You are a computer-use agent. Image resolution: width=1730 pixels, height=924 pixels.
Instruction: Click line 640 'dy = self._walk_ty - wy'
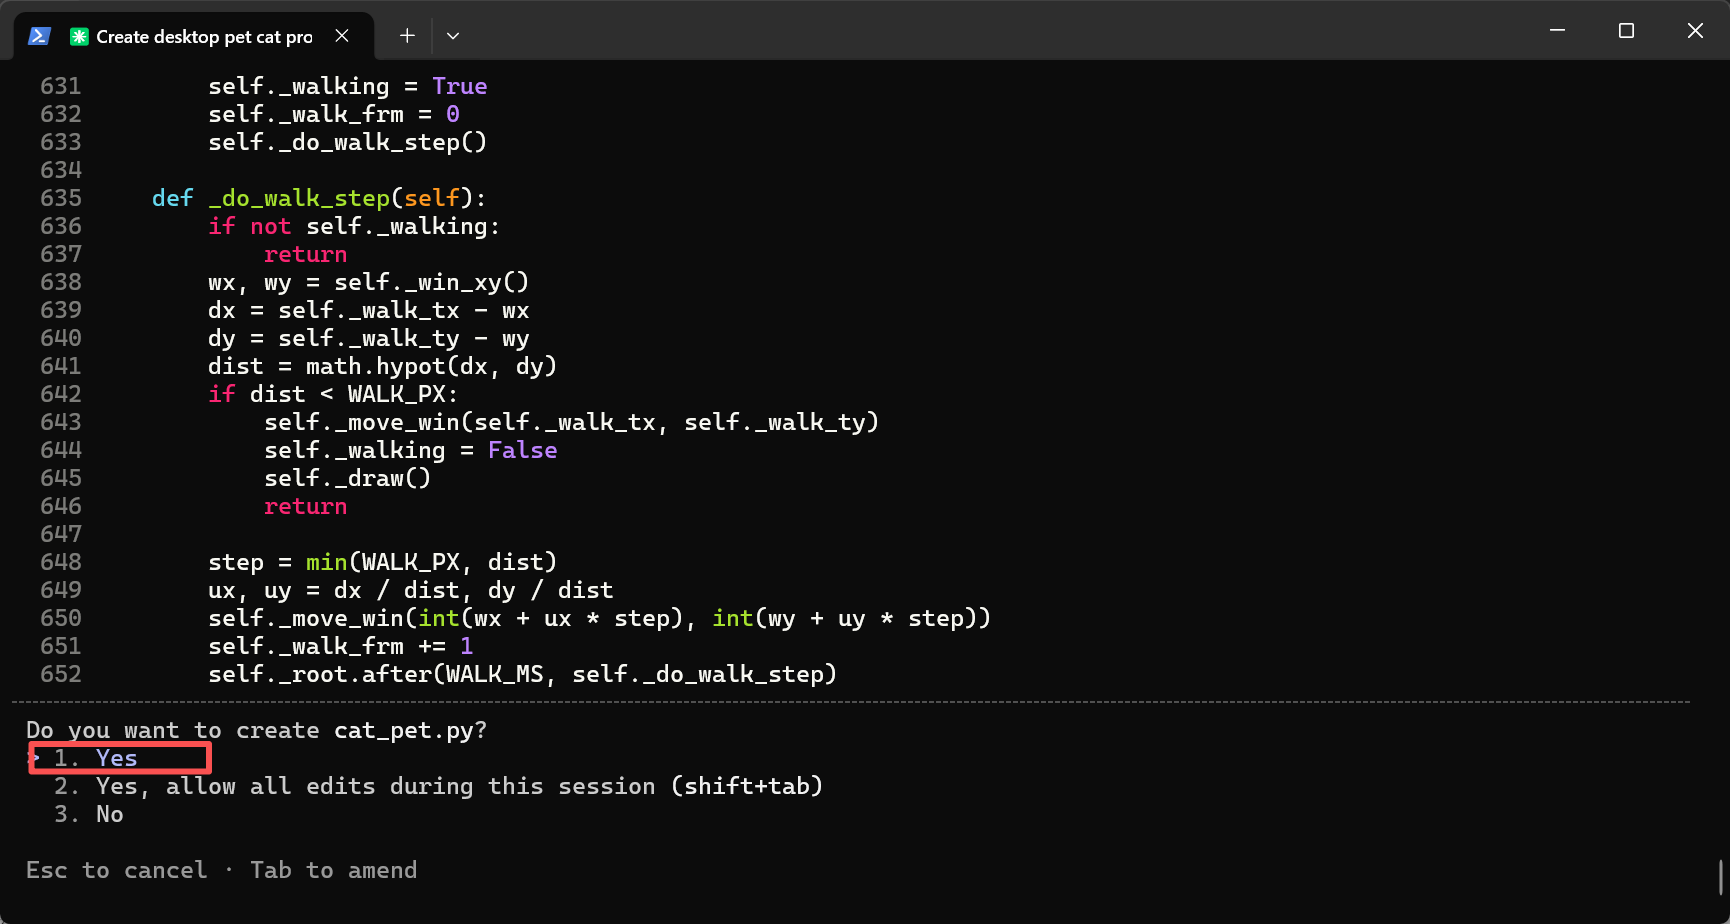coord(368,338)
